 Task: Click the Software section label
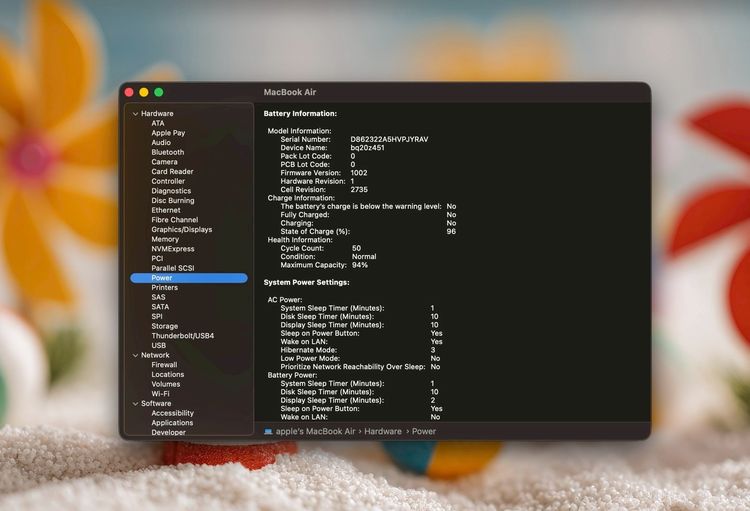(156, 403)
